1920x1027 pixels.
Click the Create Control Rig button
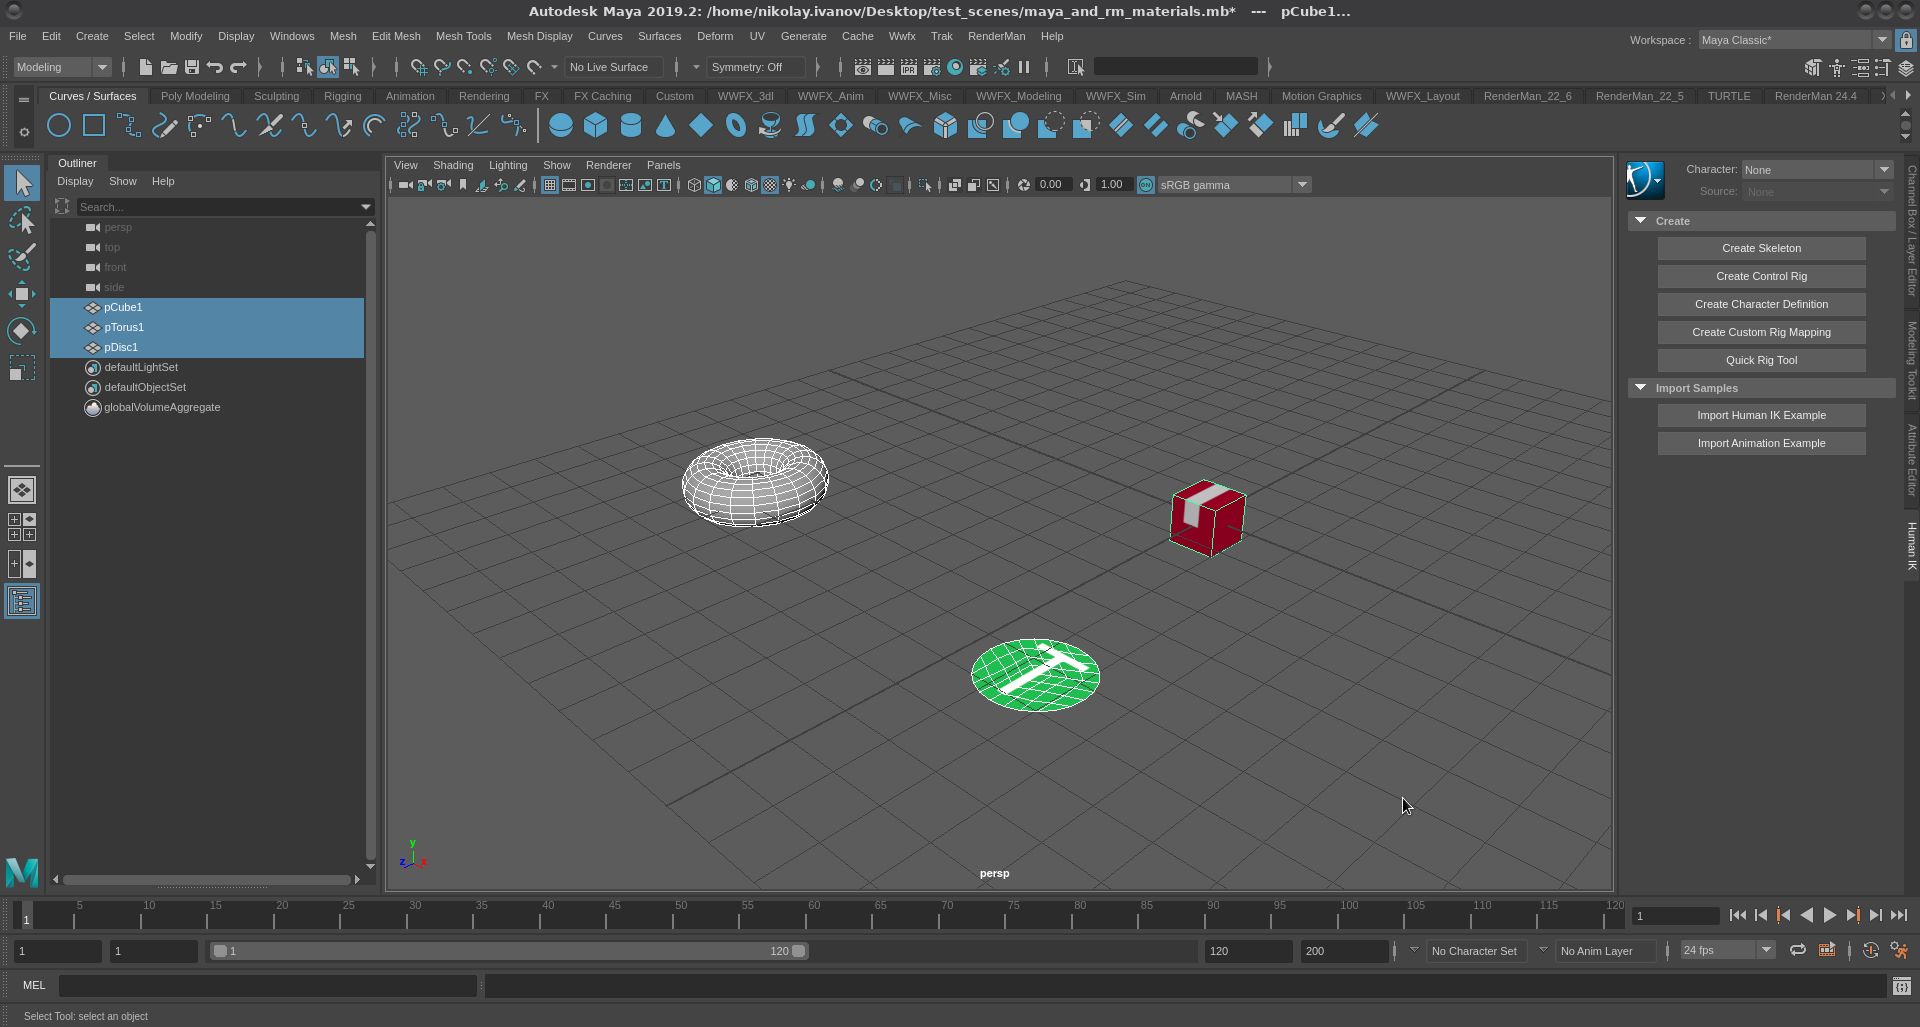(1760, 276)
